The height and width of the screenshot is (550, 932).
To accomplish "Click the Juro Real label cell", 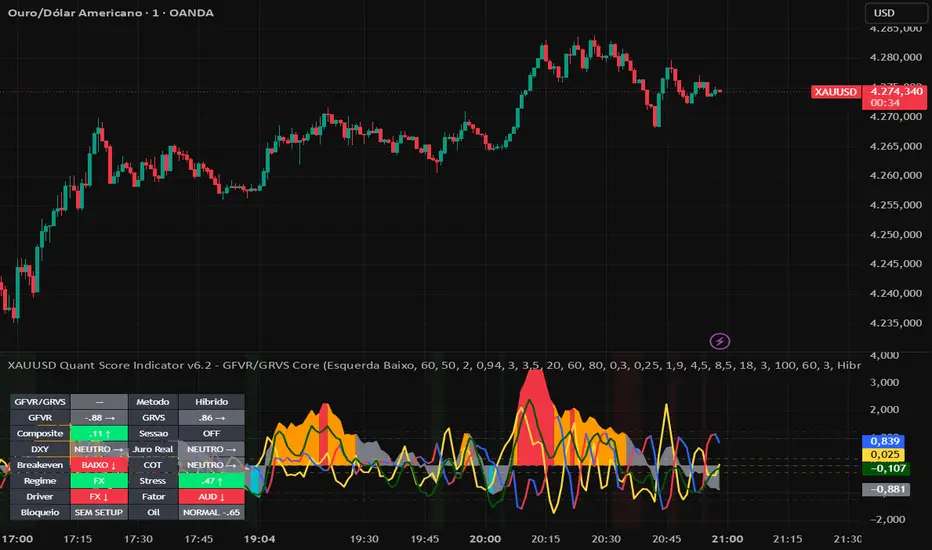I will click(153, 450).
